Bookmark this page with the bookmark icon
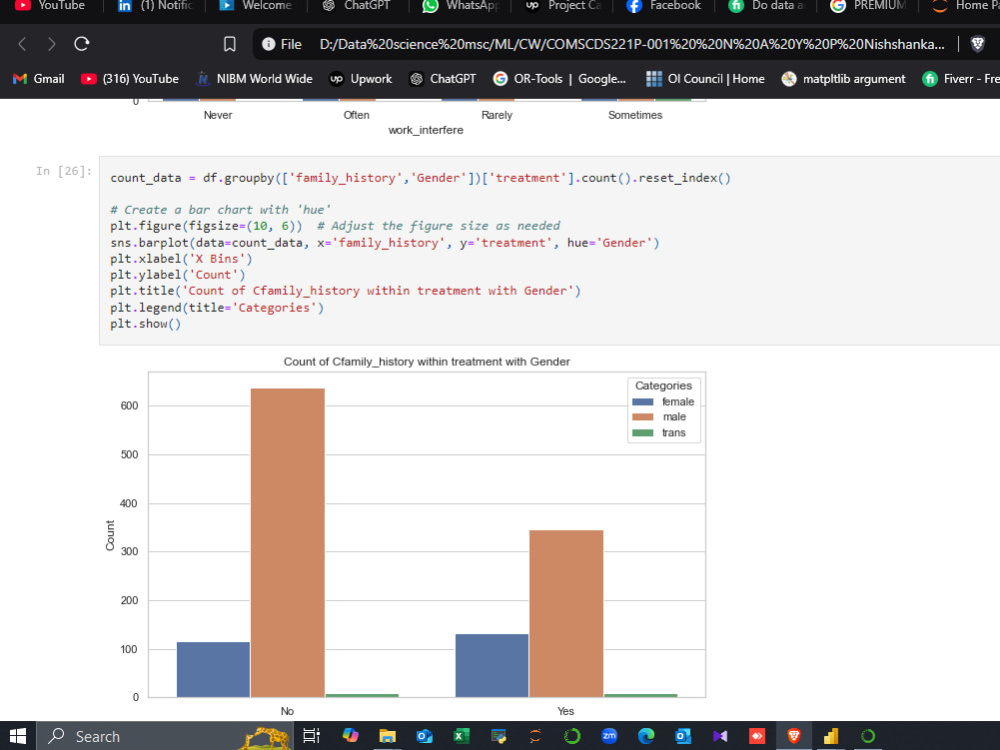 point(230,44)
